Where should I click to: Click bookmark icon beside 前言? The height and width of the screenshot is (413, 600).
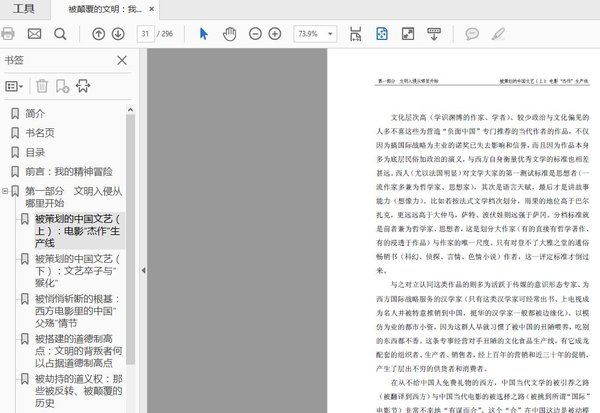pyautogui.click(x=15, y=171)
